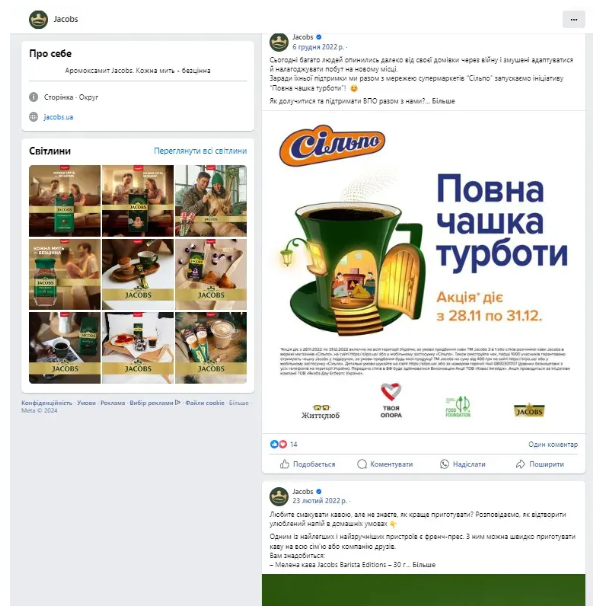Expand the french-press post with Більше
The height and width of the screenshot is (615, 602).
(x=424, y=564)
